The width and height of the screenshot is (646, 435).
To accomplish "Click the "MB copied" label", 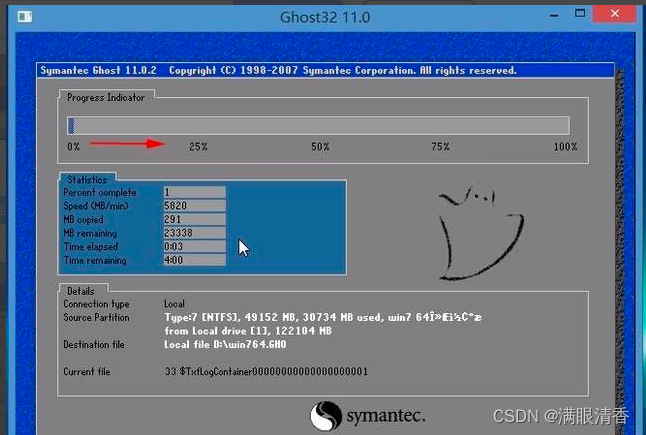I will pyautogui.click(x=83, y=220).
